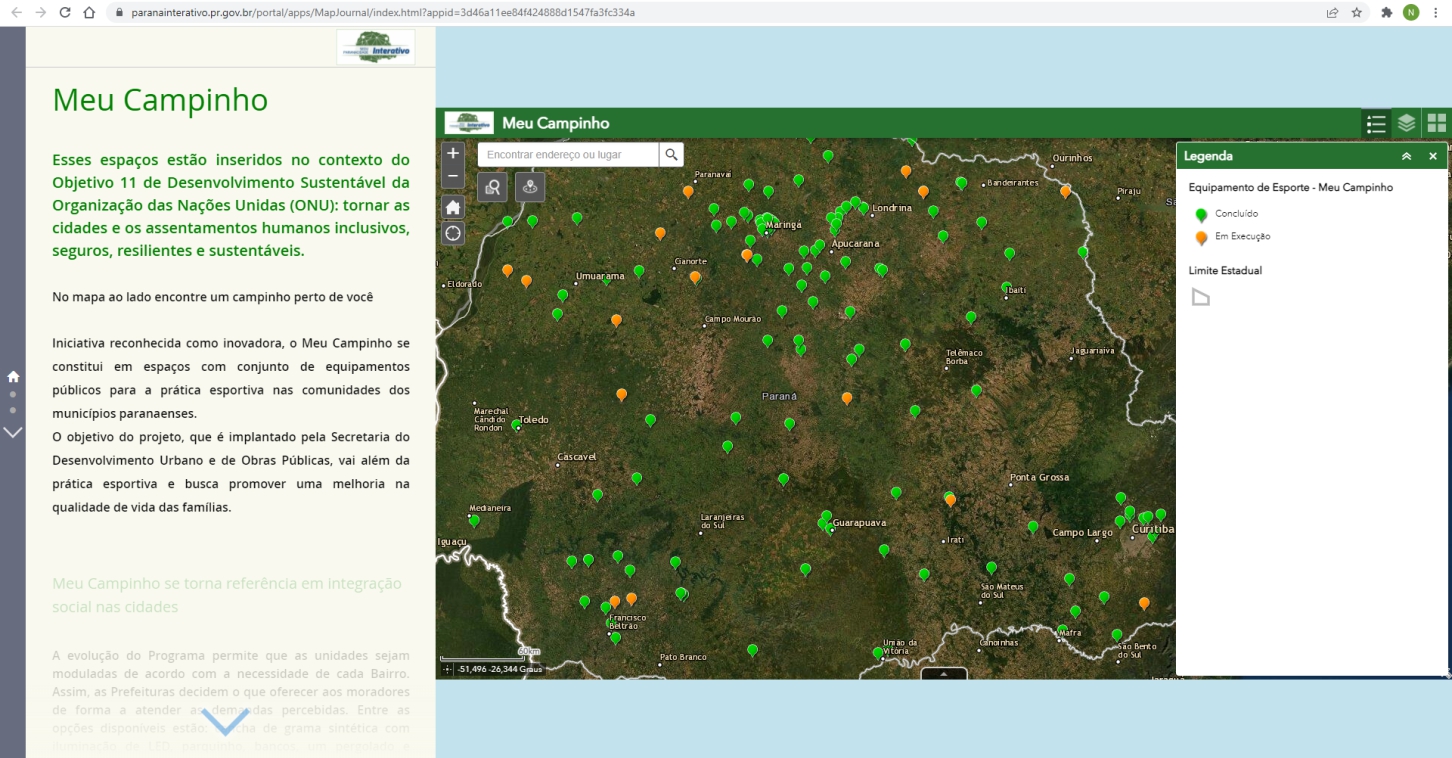Enable coordinate capture crosshair button
Image resolution: width=1452 pixels, height=758 pixels.
click(447, 669)
